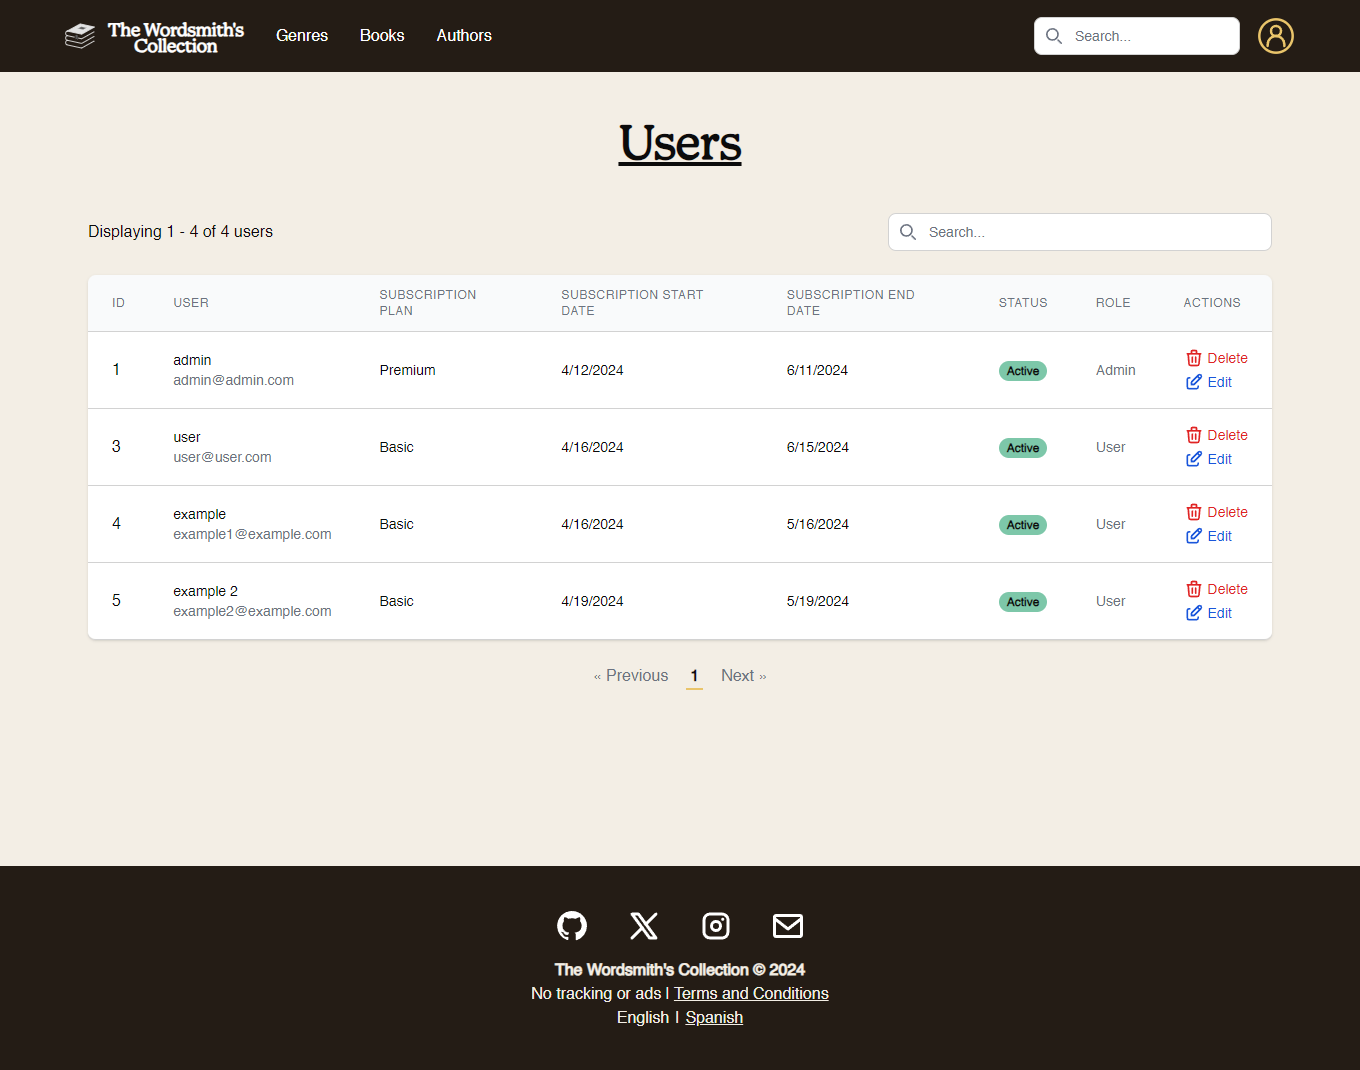Open the X (Twitter) footer icon
Image resolution: width=1360 pixels, height=1070 pixels.
(644, 926)
